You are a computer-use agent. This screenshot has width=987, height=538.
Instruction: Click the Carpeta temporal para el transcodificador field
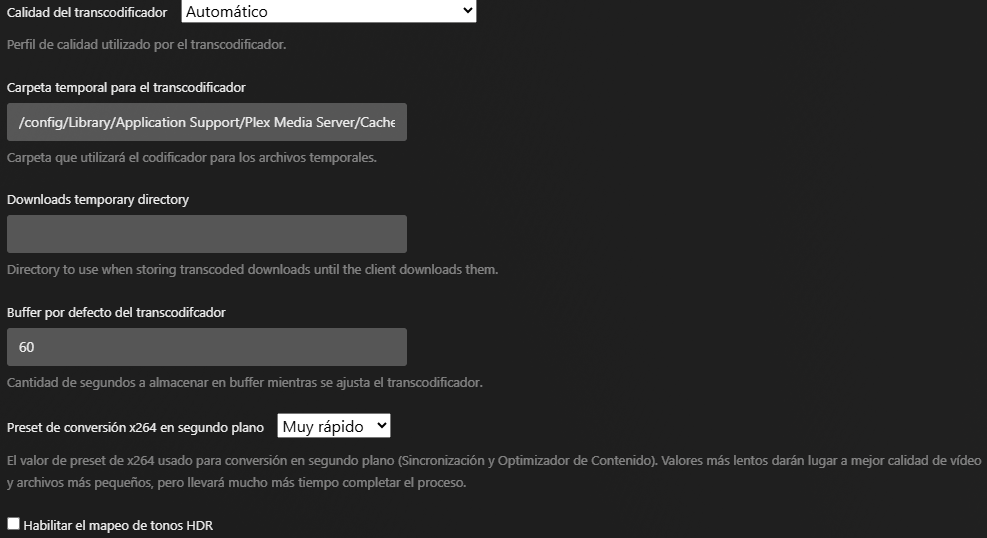coord(206,122)
